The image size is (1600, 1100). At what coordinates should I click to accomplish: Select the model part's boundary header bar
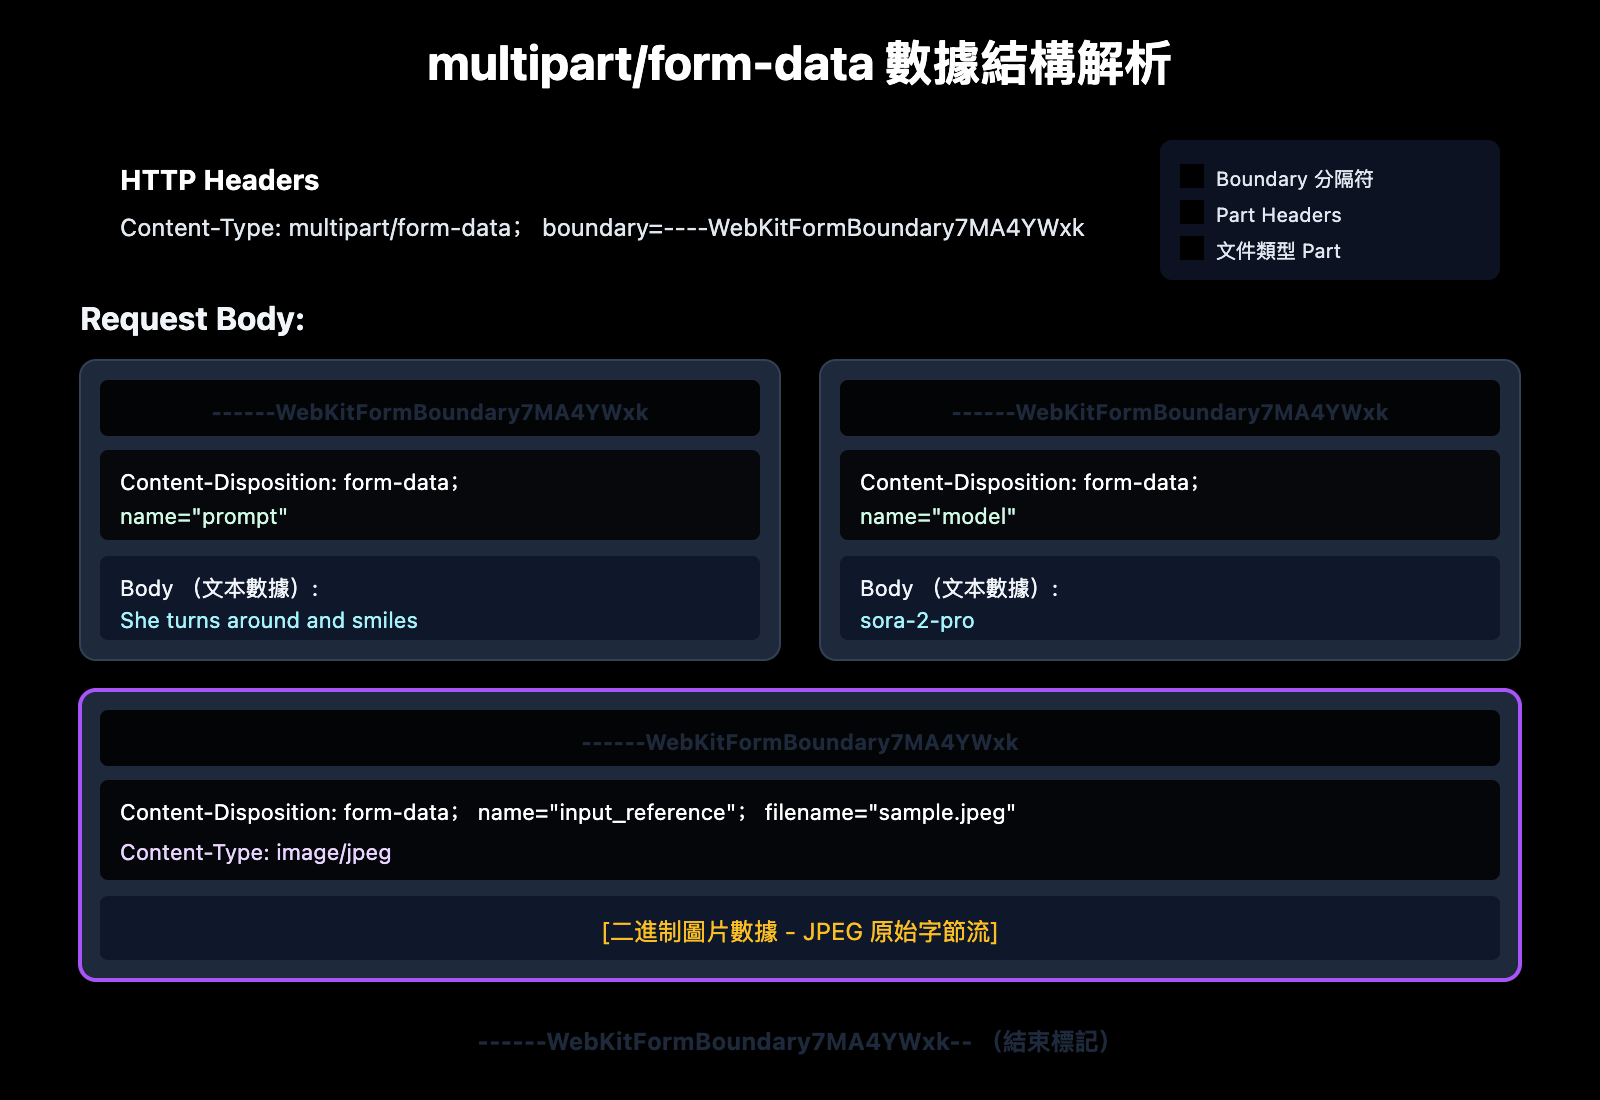1170,409
